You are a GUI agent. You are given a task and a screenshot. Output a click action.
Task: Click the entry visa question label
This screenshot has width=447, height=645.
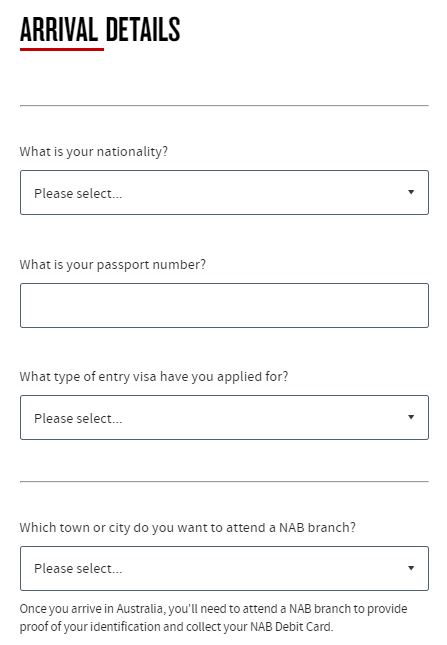154,377
